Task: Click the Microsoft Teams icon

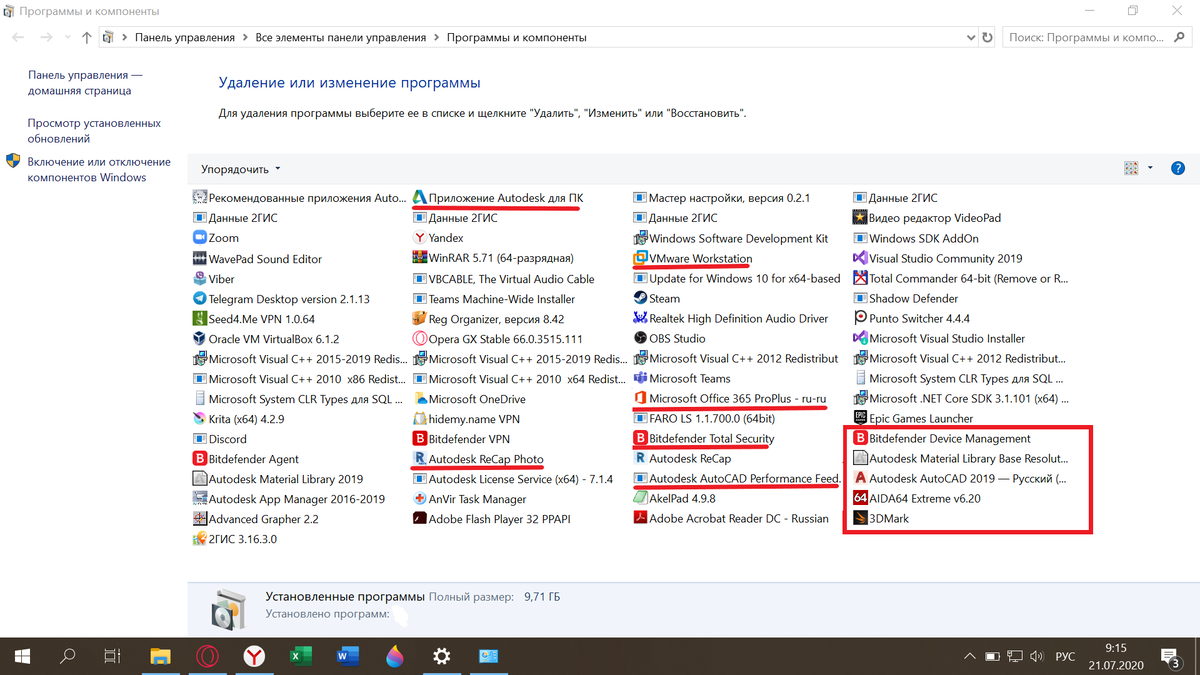Action: (x=641, y=379)
